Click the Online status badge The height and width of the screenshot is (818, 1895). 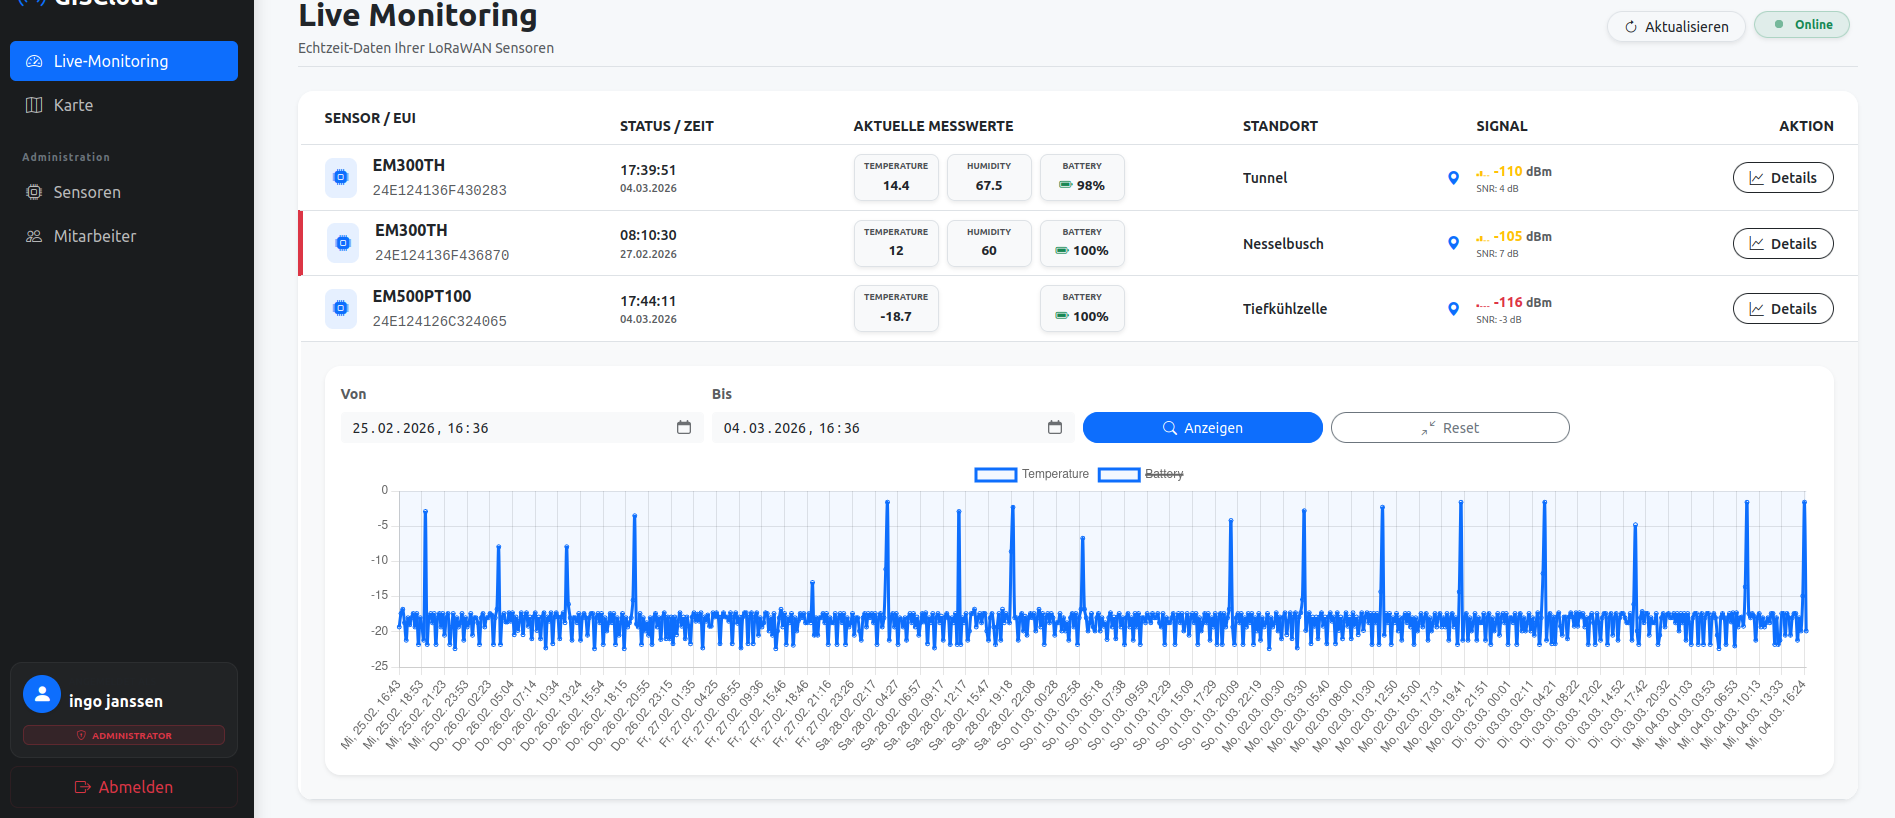[1802, 25]
